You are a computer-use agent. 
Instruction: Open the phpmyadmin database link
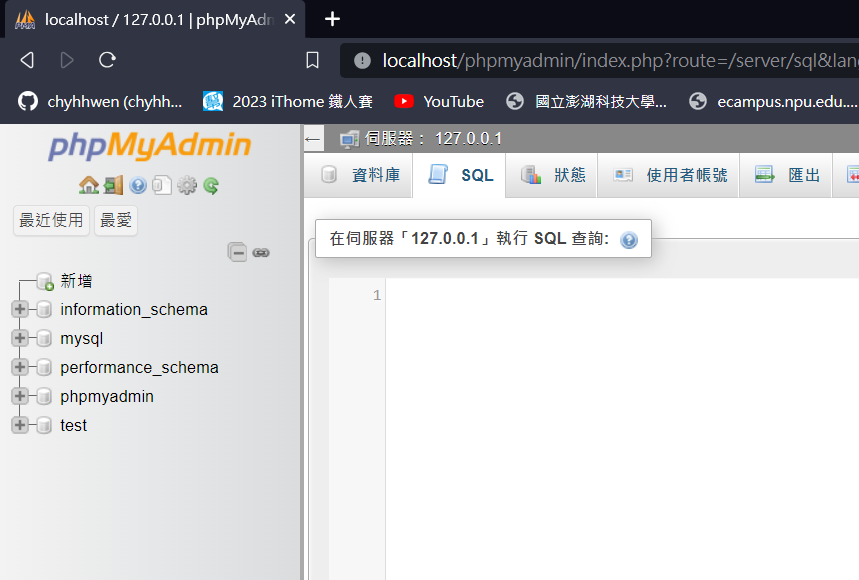107,397
